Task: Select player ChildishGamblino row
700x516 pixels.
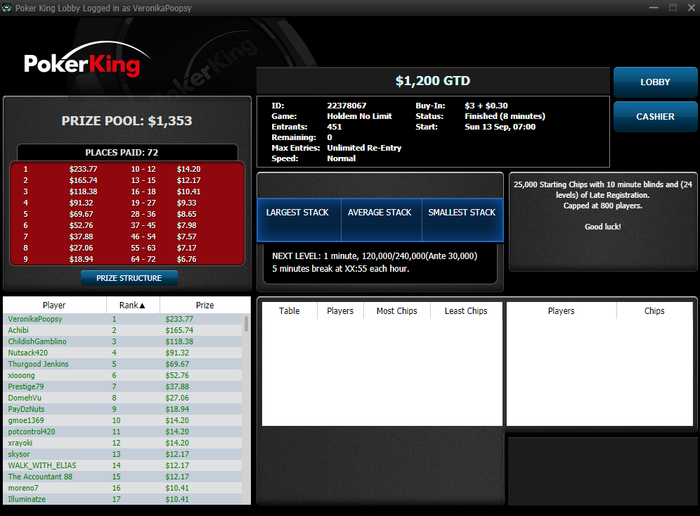Action: coord(123,341)
